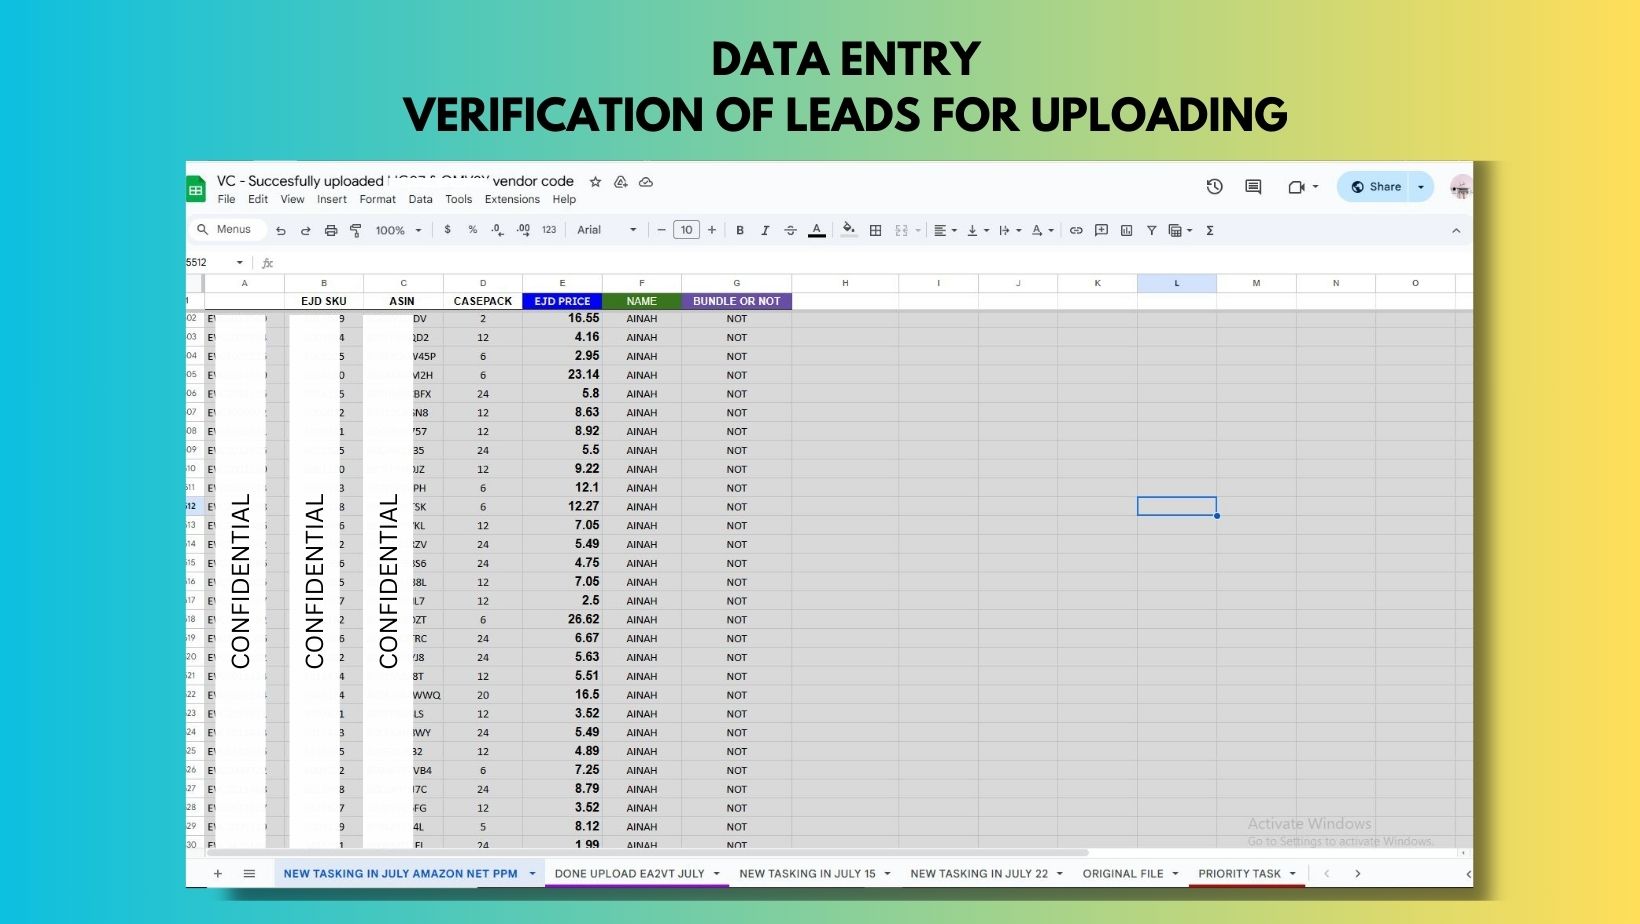Insert a link
This screenshot has width=1640, height=924.
[1076, 230]
